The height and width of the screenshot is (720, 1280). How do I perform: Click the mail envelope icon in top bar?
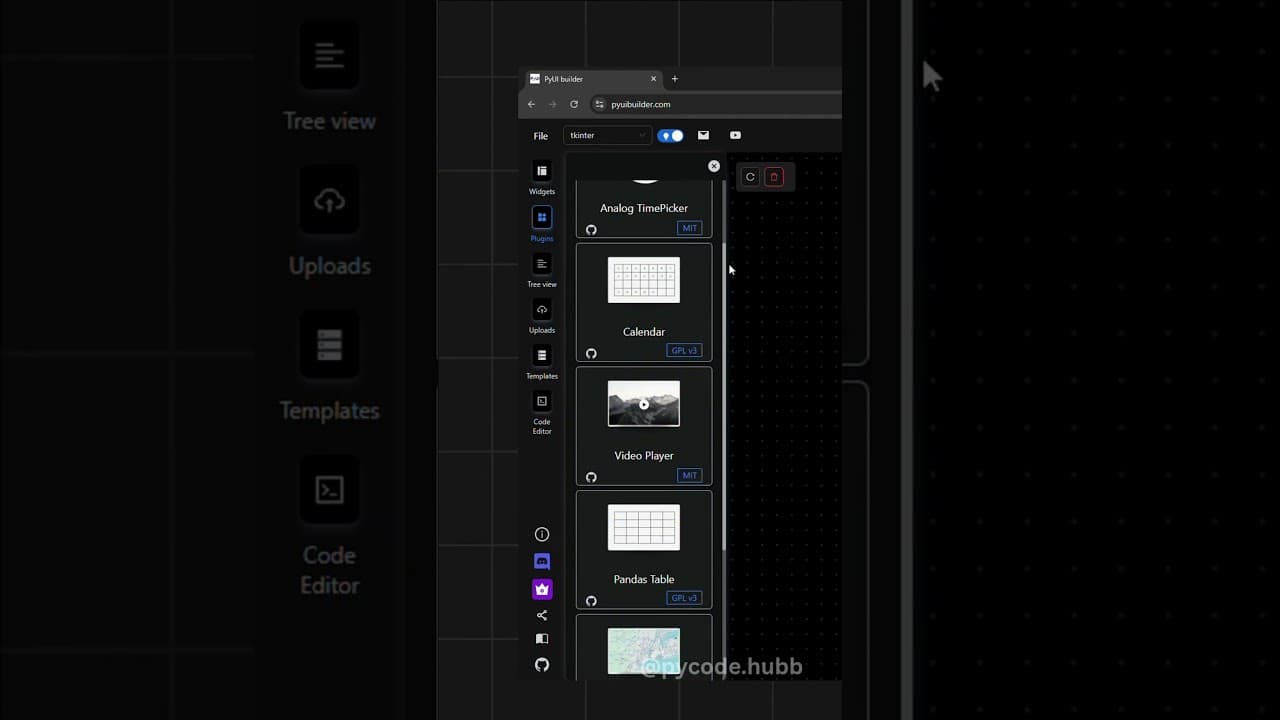pos(703,135)
